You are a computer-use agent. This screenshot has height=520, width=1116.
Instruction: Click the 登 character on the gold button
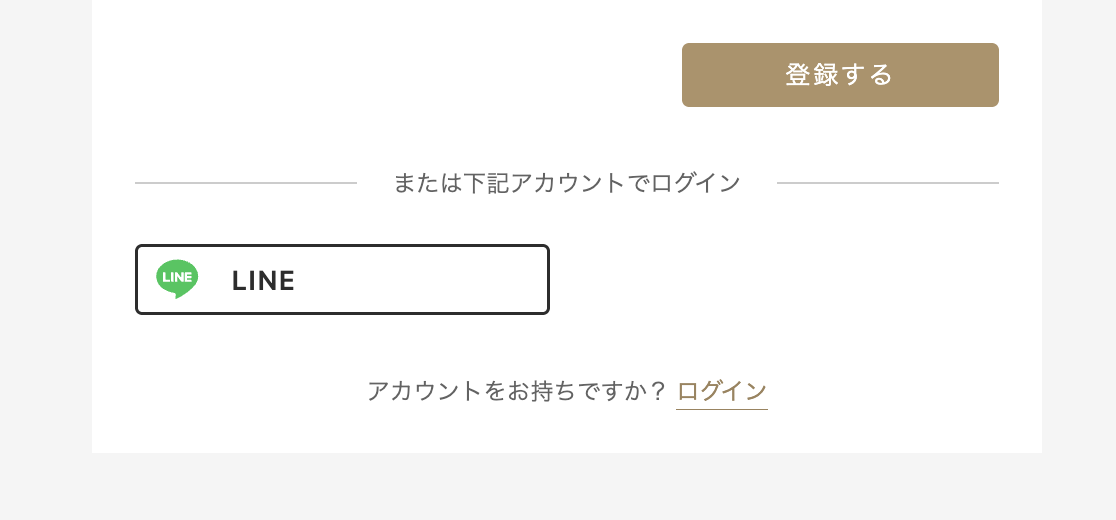(798, 75)
